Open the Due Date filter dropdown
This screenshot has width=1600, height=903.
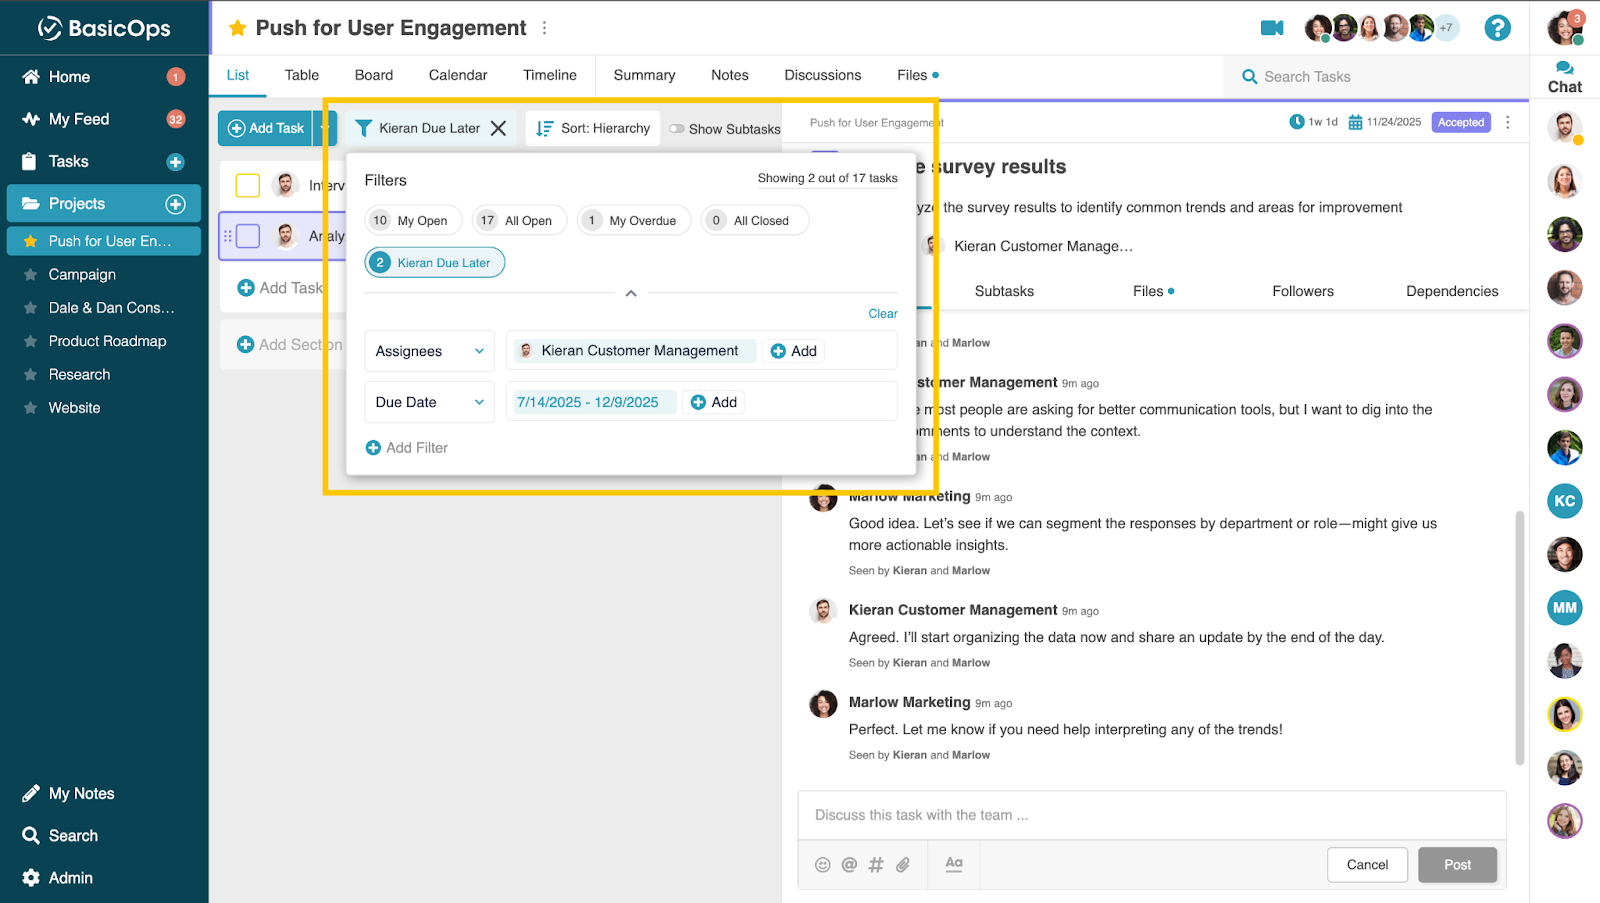point(429,402)
